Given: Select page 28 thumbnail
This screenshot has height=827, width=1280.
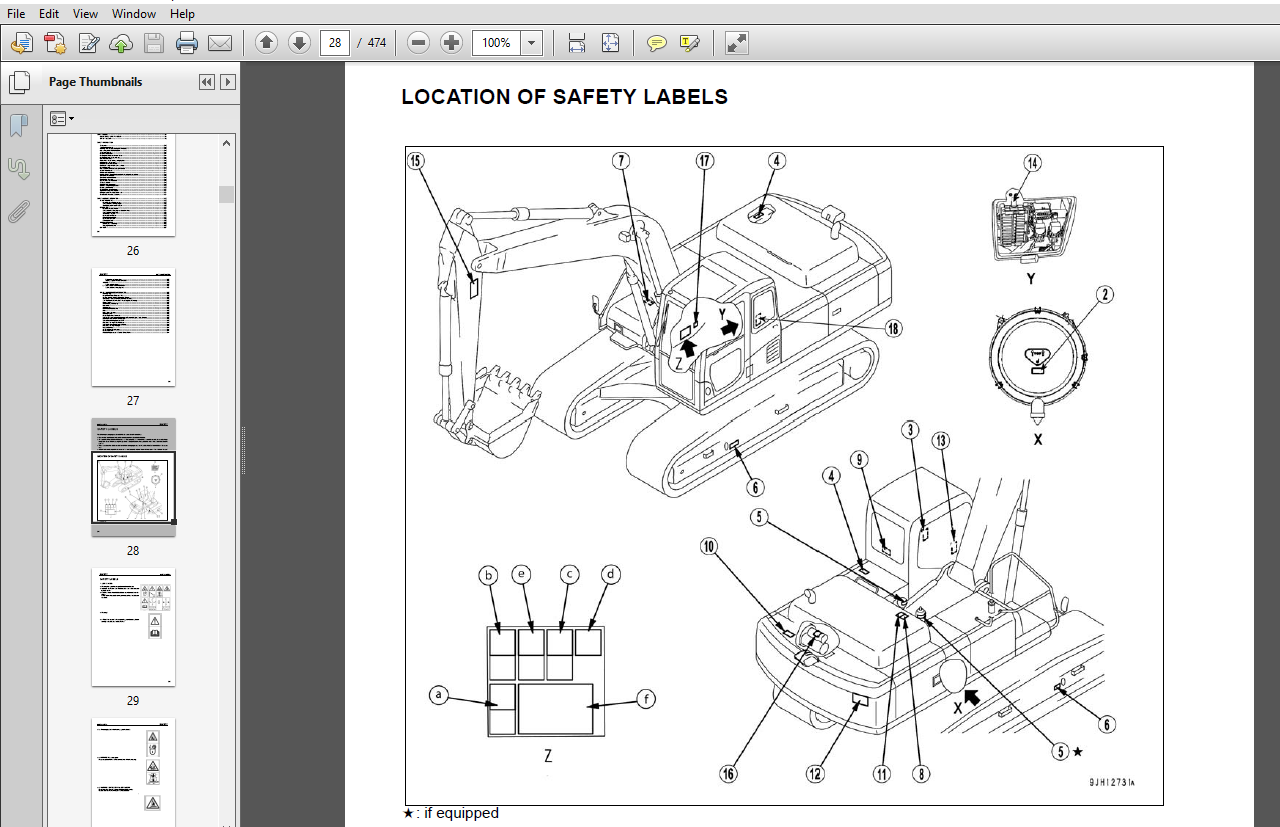Looking at the screenshot, I should pyautogui.click(x=133, y=477).
